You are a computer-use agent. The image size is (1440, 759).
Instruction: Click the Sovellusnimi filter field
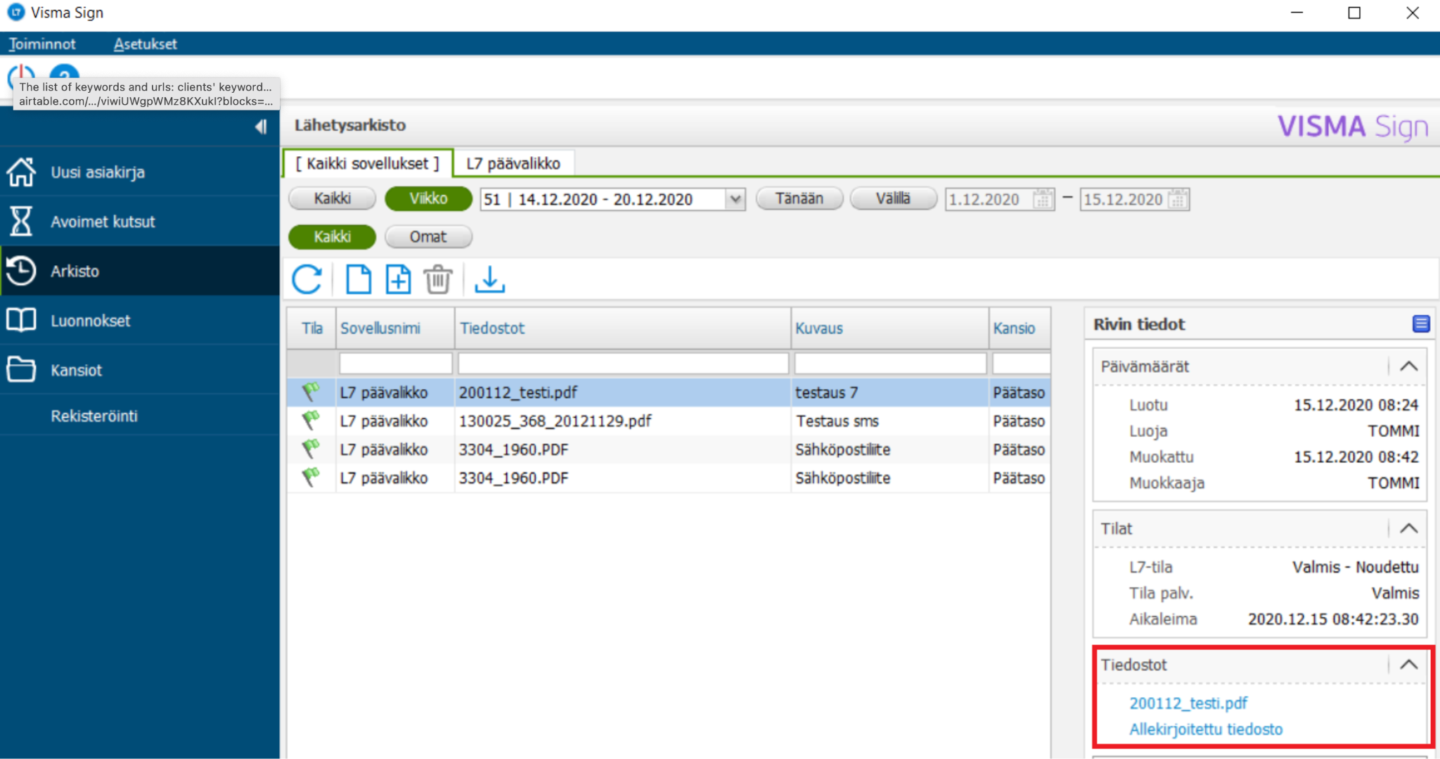396,363
